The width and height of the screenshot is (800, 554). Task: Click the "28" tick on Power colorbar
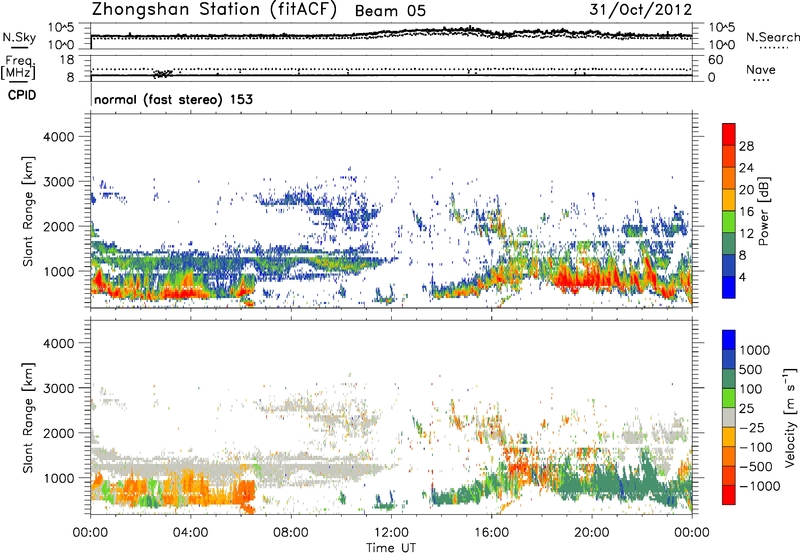tap(746, 146)
